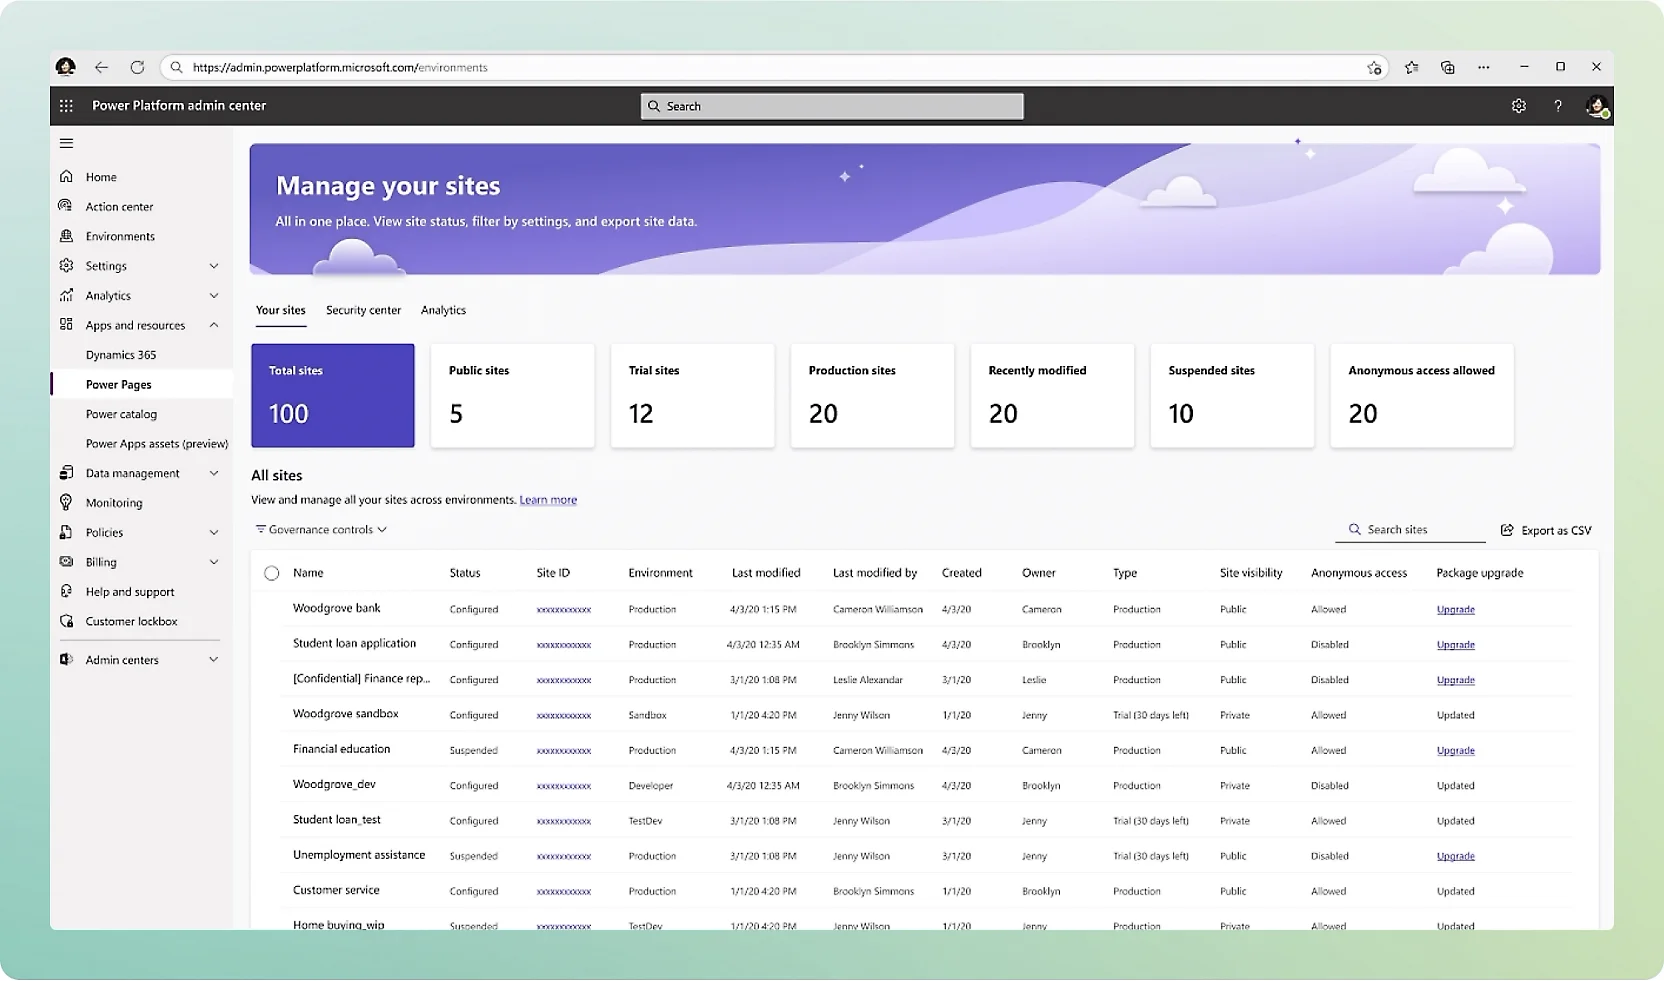Screen dimensions: 1664x981
Task: Open Power catalog in sidebar
Action: [x=121, y=413]
